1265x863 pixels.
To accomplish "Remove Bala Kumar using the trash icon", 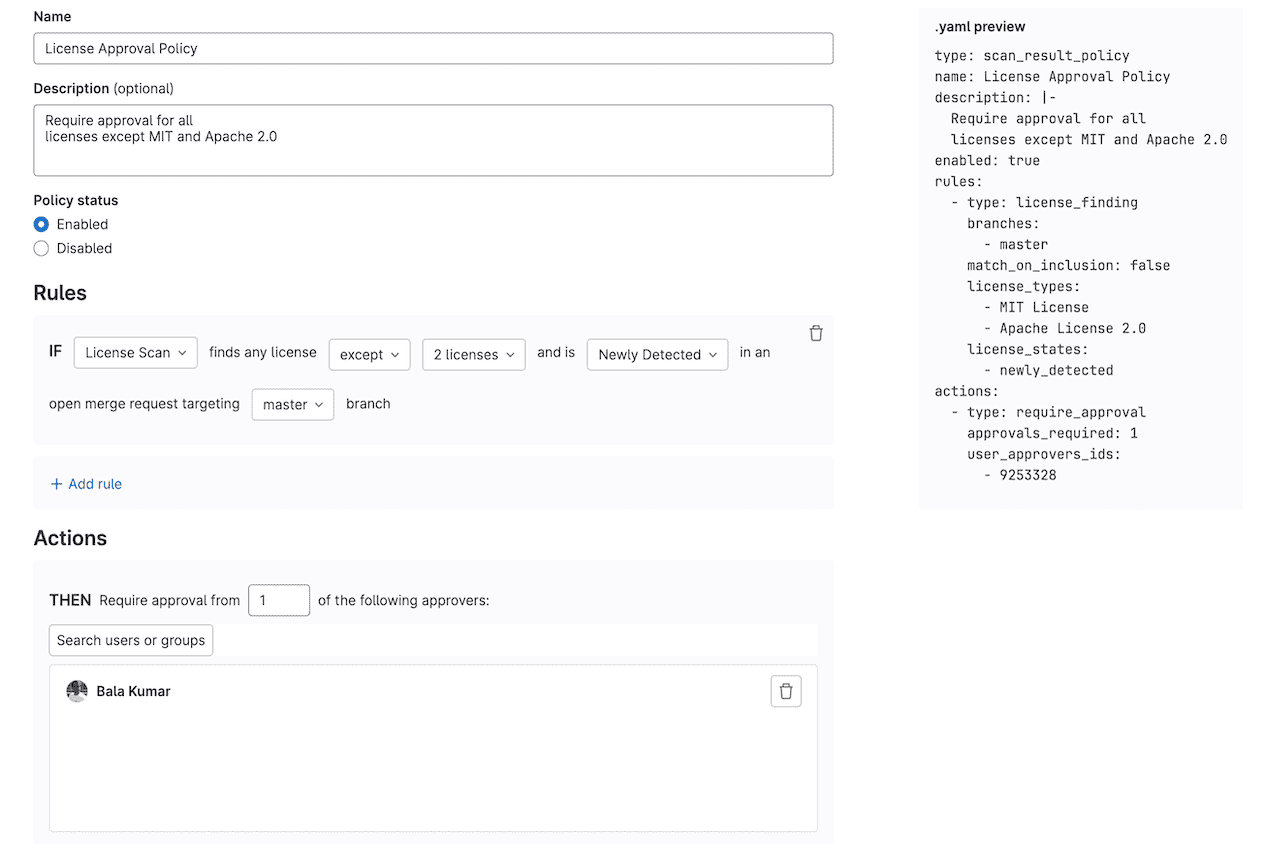I will click(x=786, y=692).
